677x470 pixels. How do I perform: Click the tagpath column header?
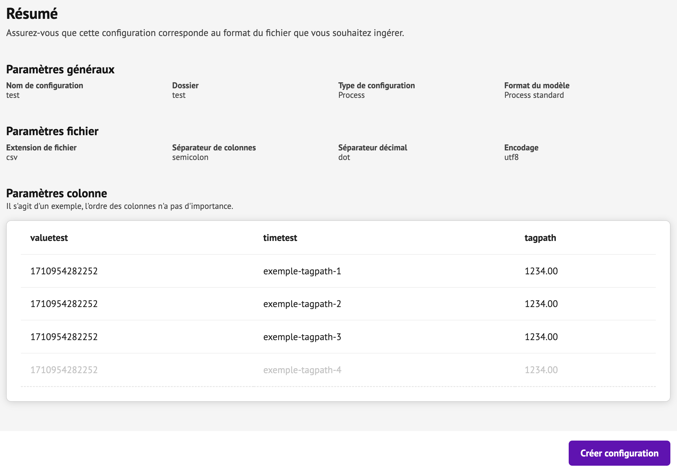[x=540, y=238]
